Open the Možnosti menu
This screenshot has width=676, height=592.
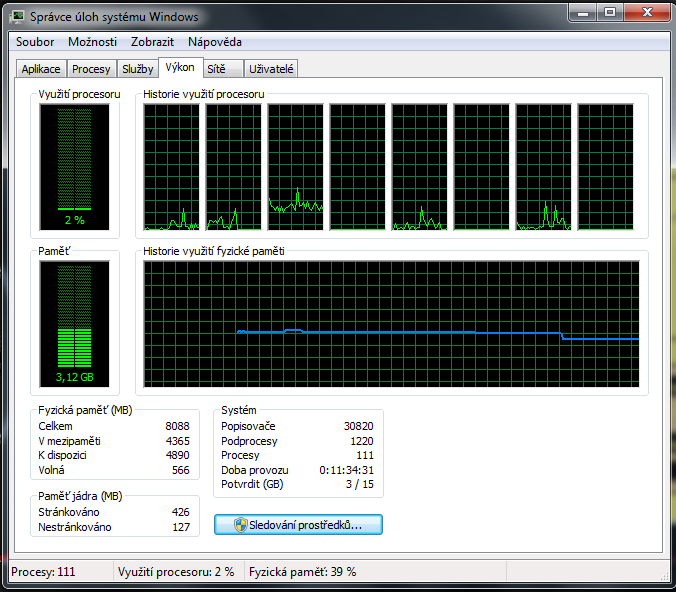click(92, 42)
